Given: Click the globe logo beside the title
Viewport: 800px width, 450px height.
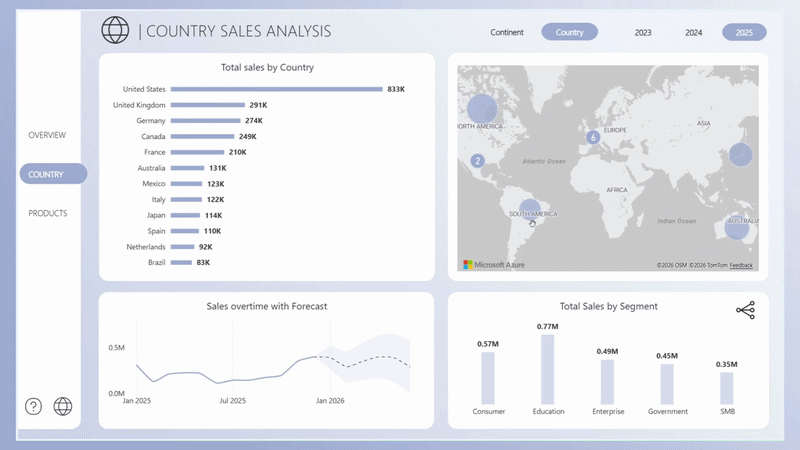Looking at the screenshot, I should click(x=115, y=30).
